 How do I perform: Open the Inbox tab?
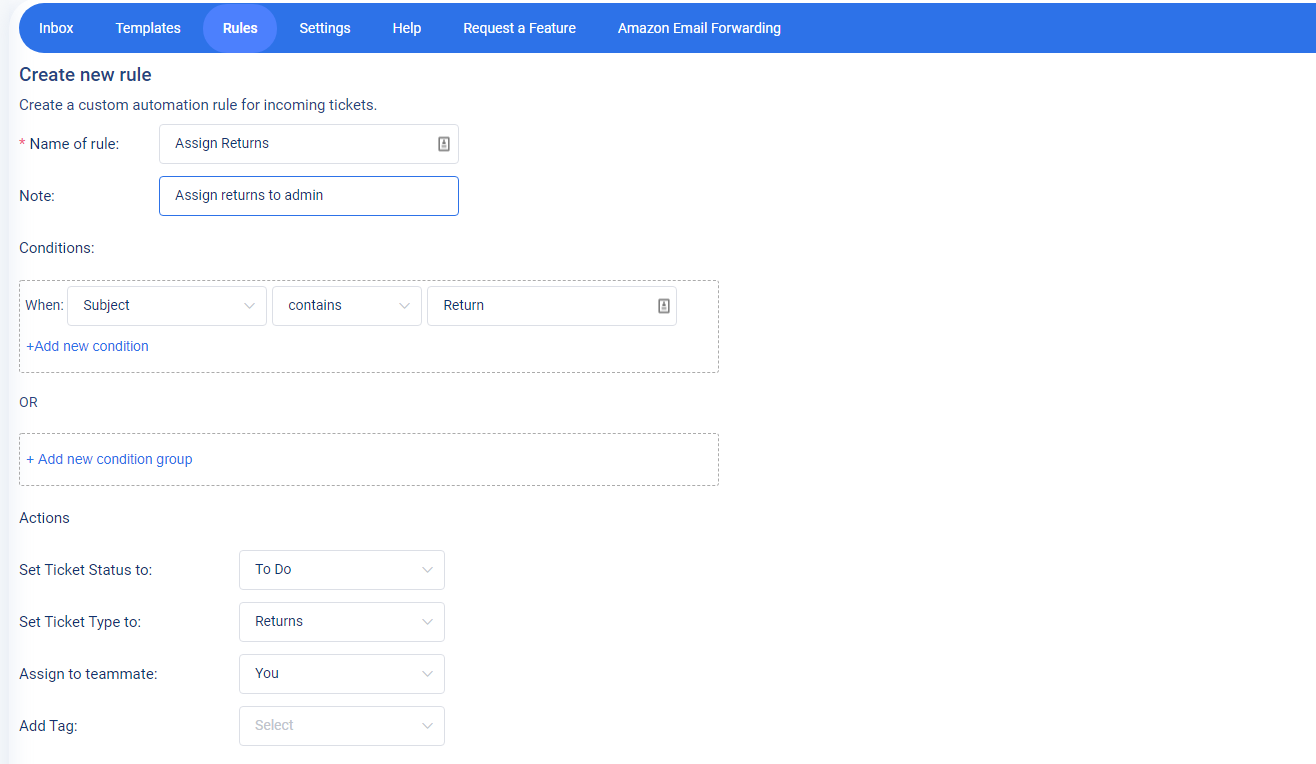(x=56, y=28)
